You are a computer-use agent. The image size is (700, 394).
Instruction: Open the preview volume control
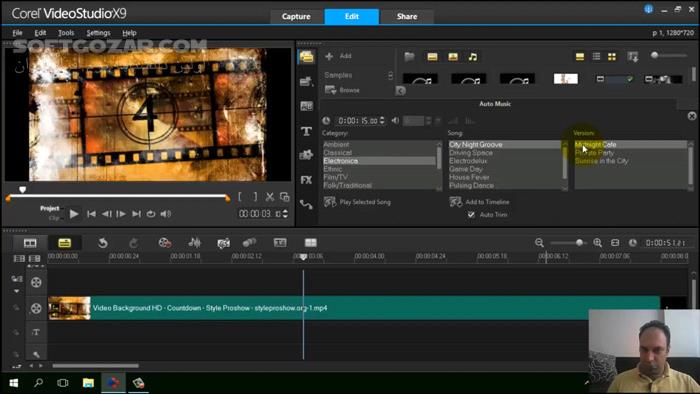tap(166, 214)
